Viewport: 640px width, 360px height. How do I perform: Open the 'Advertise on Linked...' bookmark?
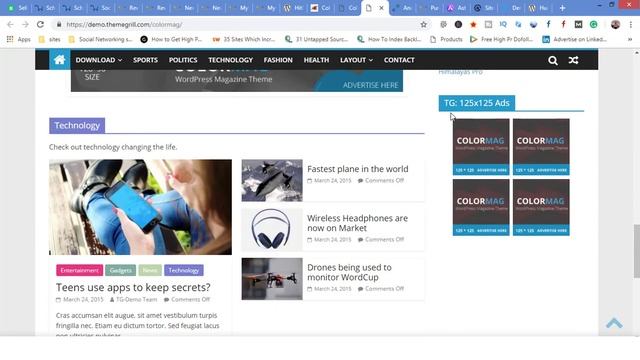574,39
